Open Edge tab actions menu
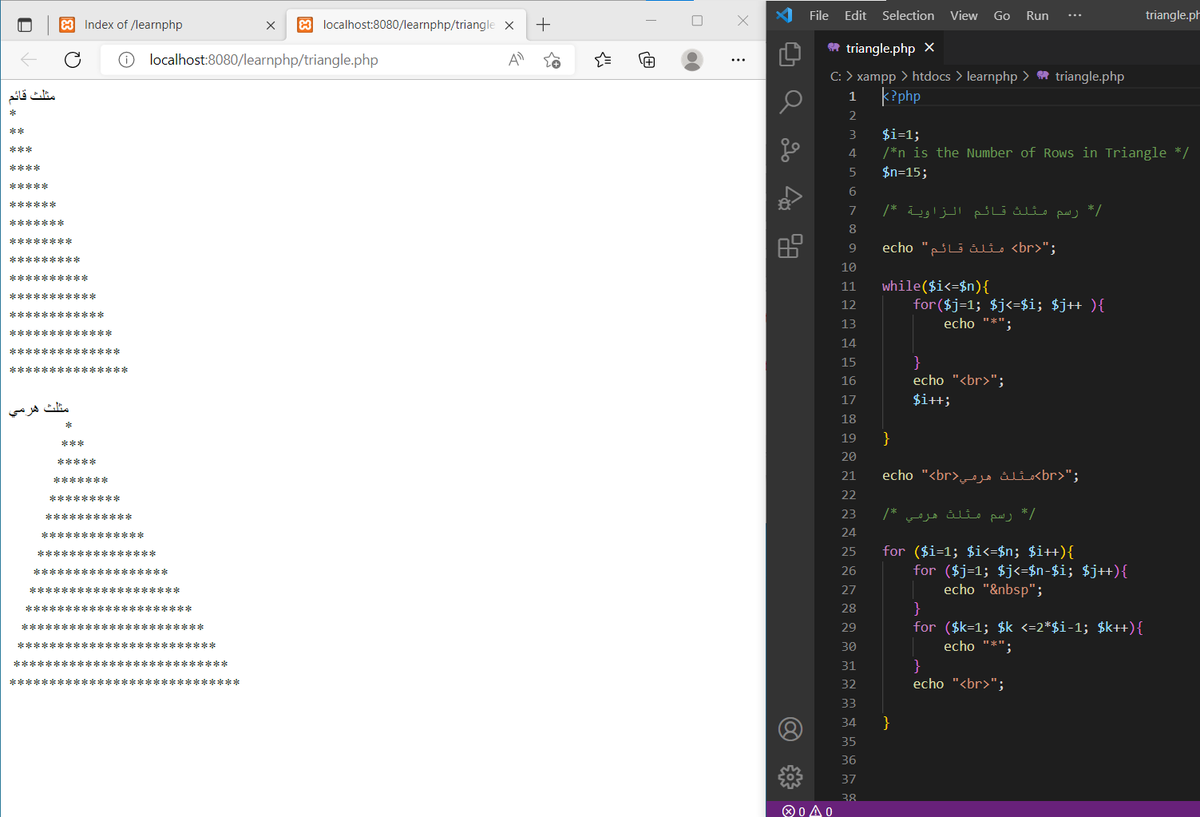This screenshot has width=1200, height=817. coord(25,24)
